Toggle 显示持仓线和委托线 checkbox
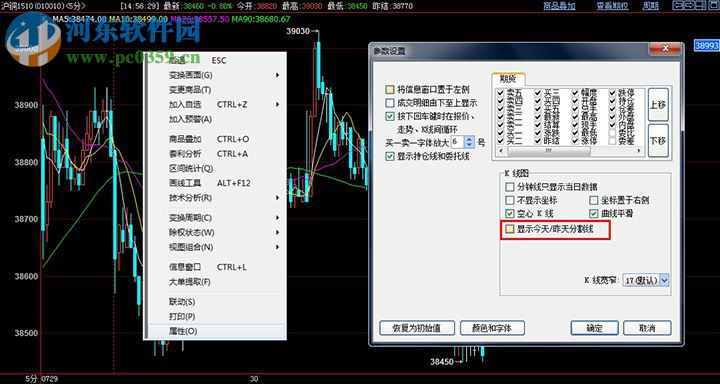Image resolution: width=720 pixels, height=384 pixels. click(x=390, y=157)
